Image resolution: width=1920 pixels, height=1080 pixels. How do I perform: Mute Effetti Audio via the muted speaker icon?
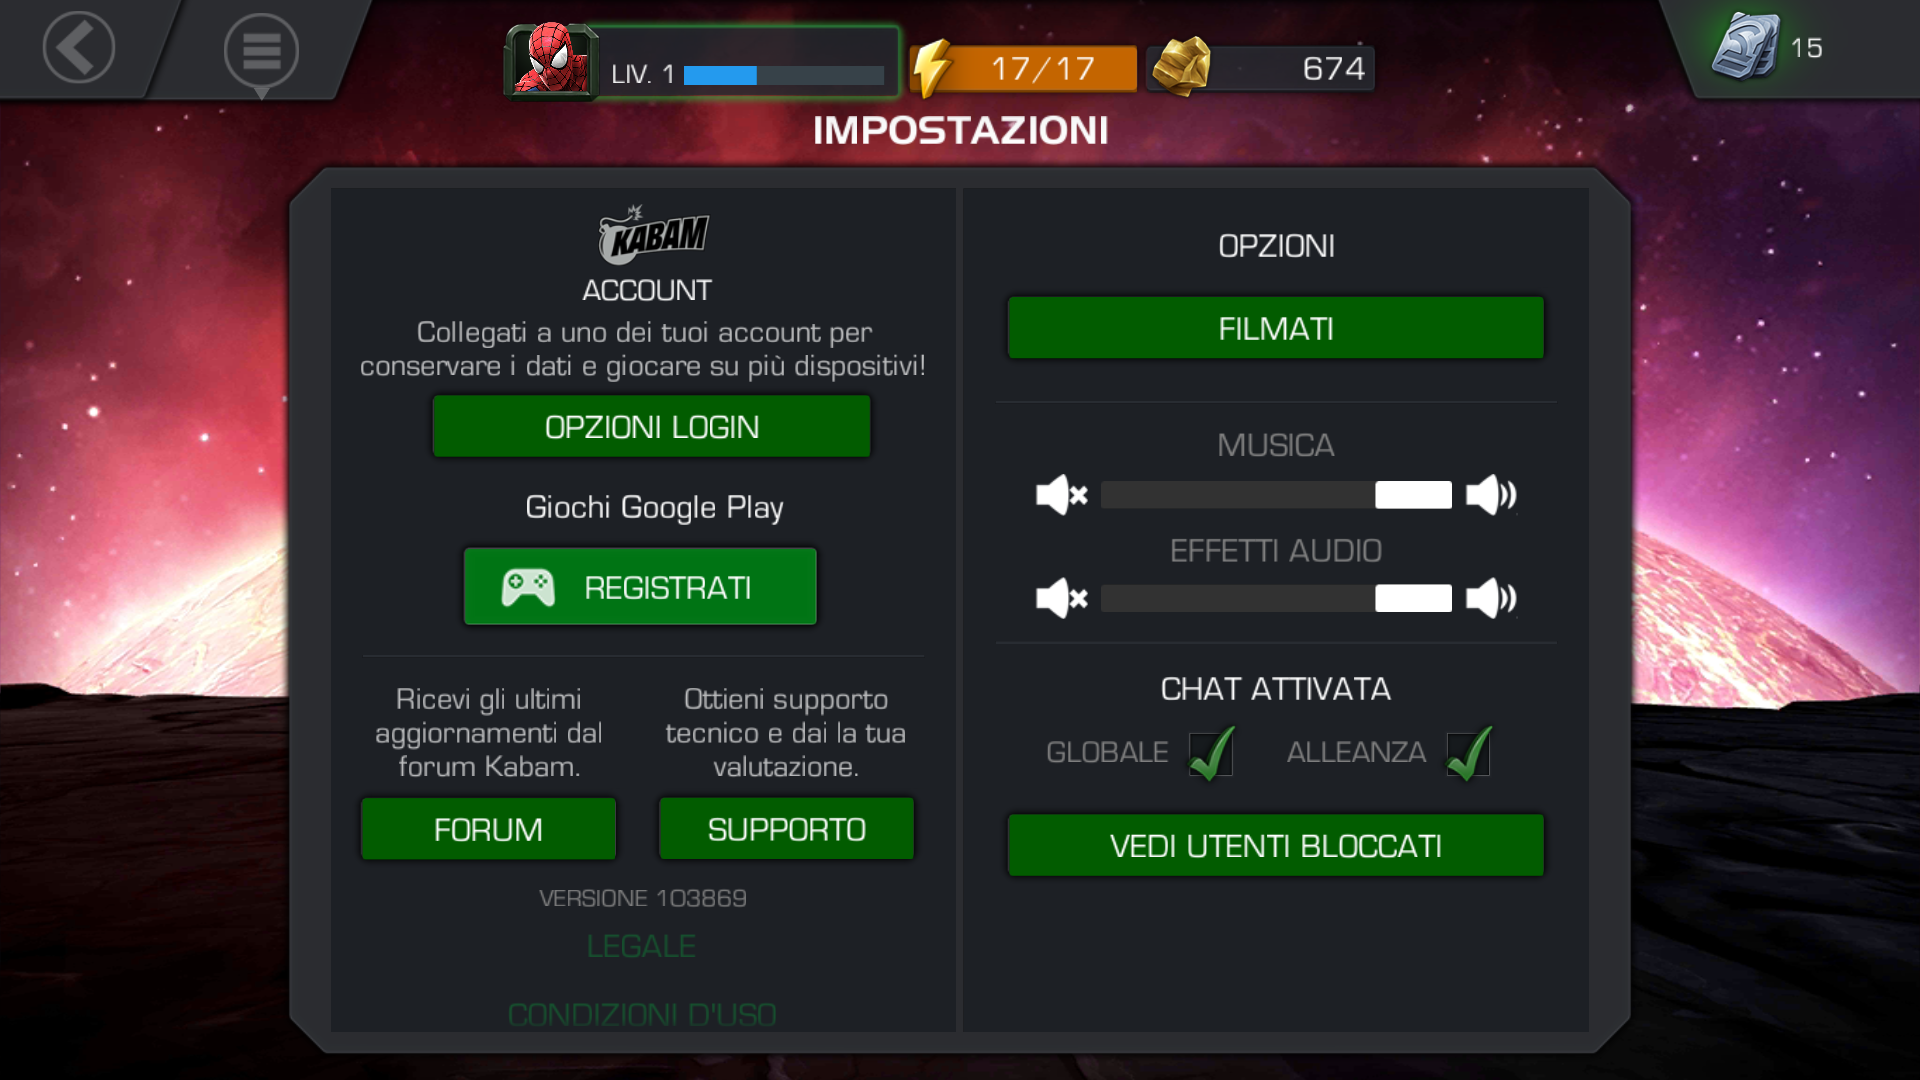1062,598
